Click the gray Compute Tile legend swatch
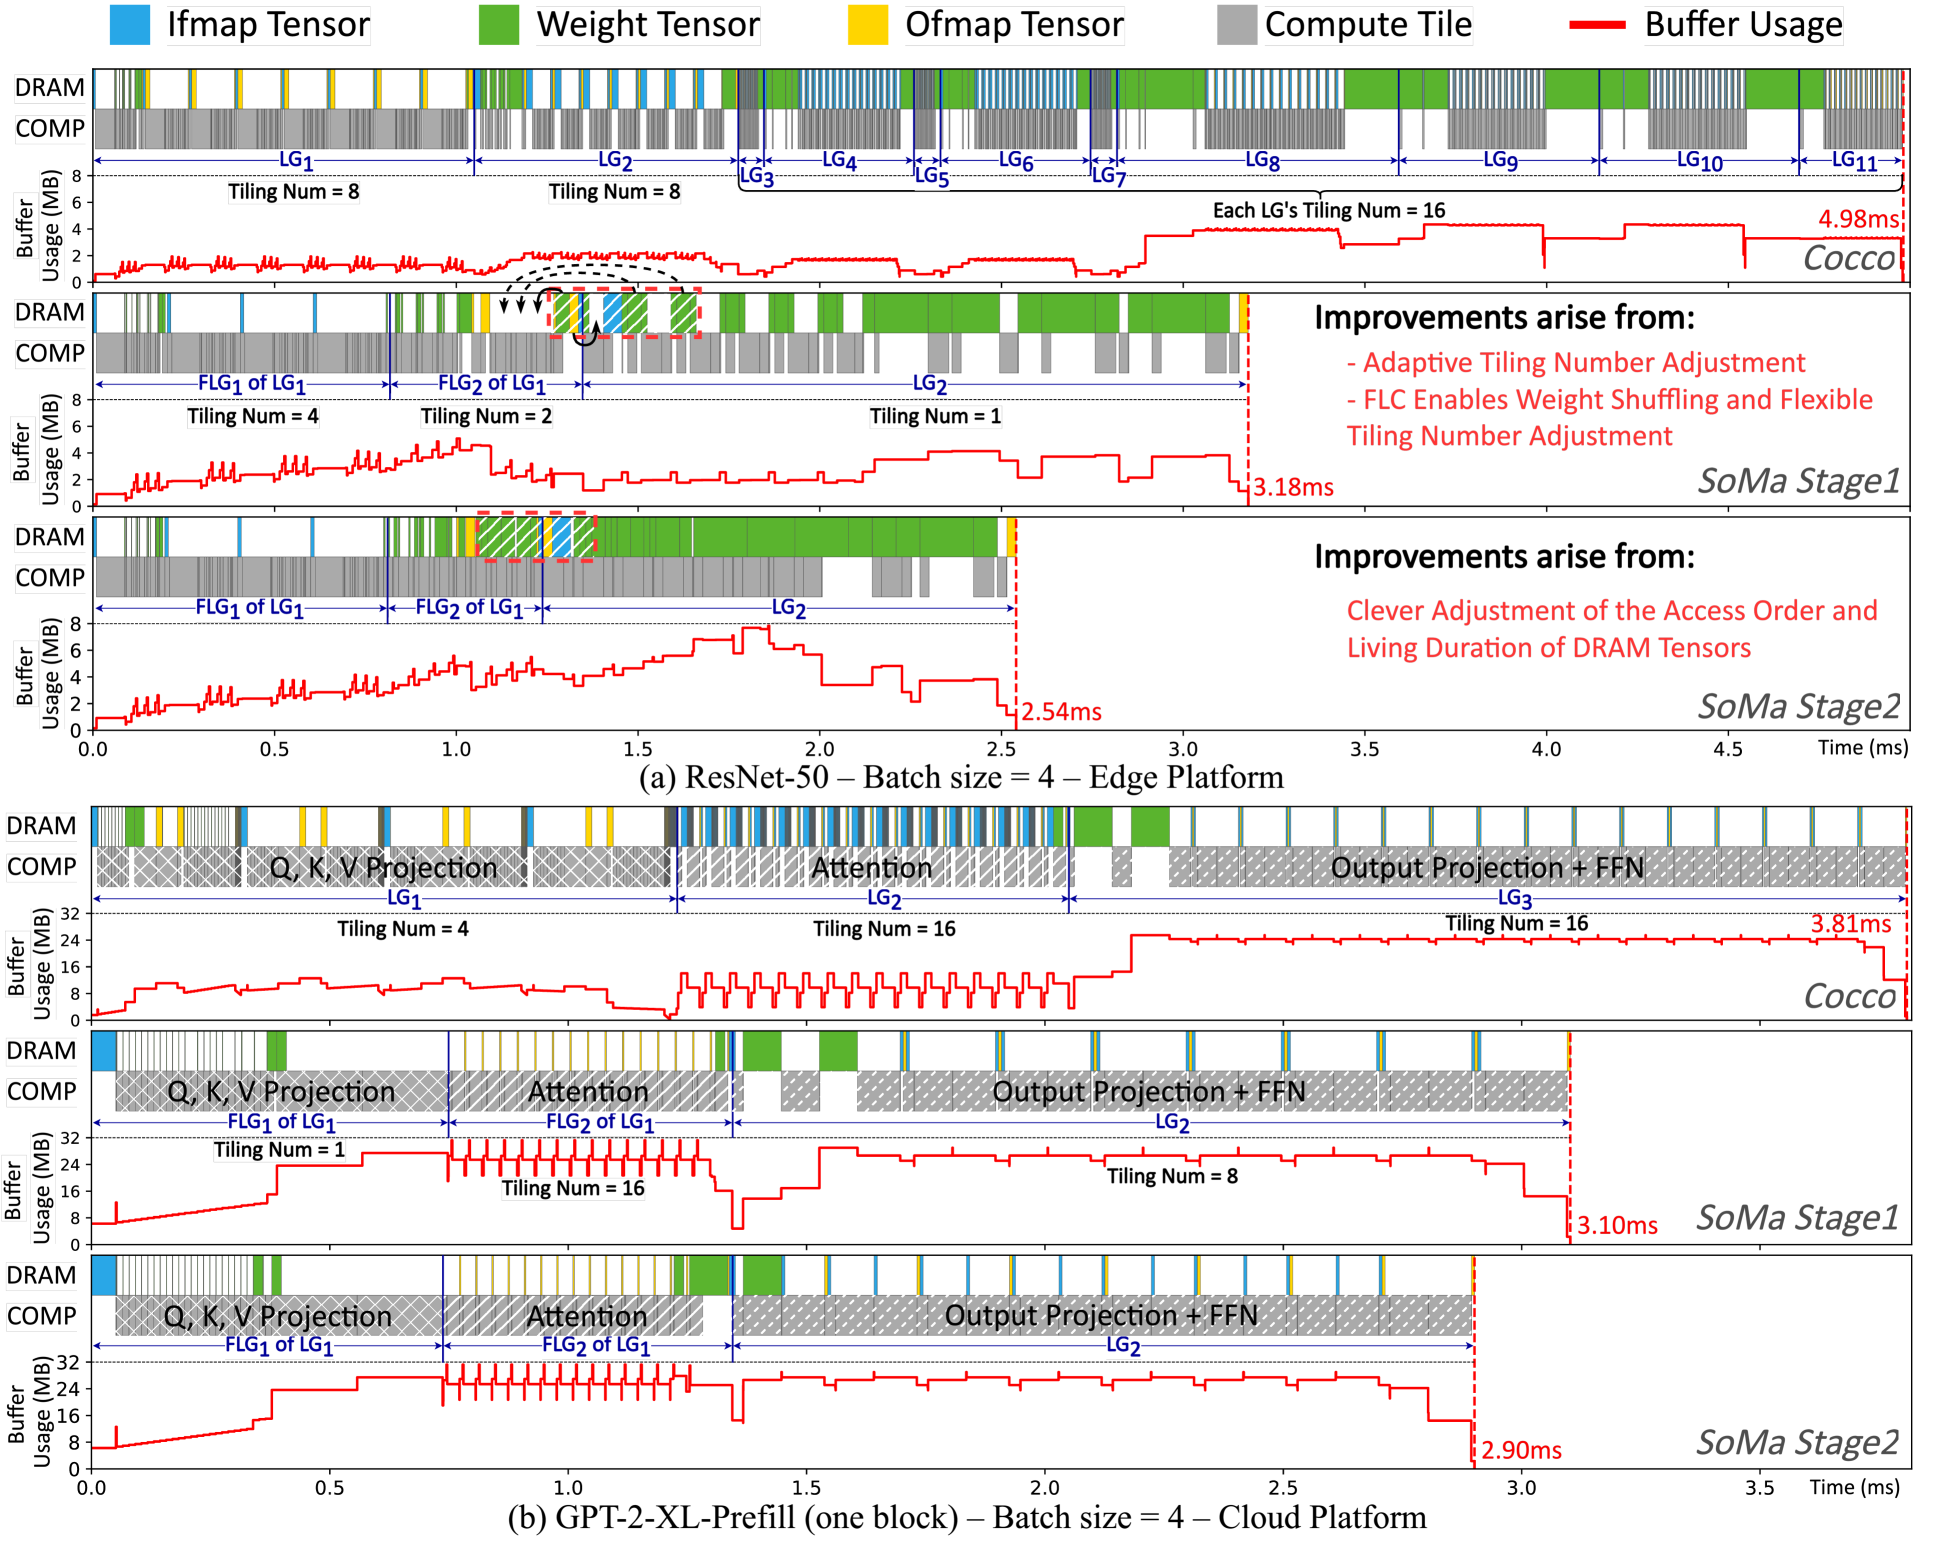 click(1236, 25)
